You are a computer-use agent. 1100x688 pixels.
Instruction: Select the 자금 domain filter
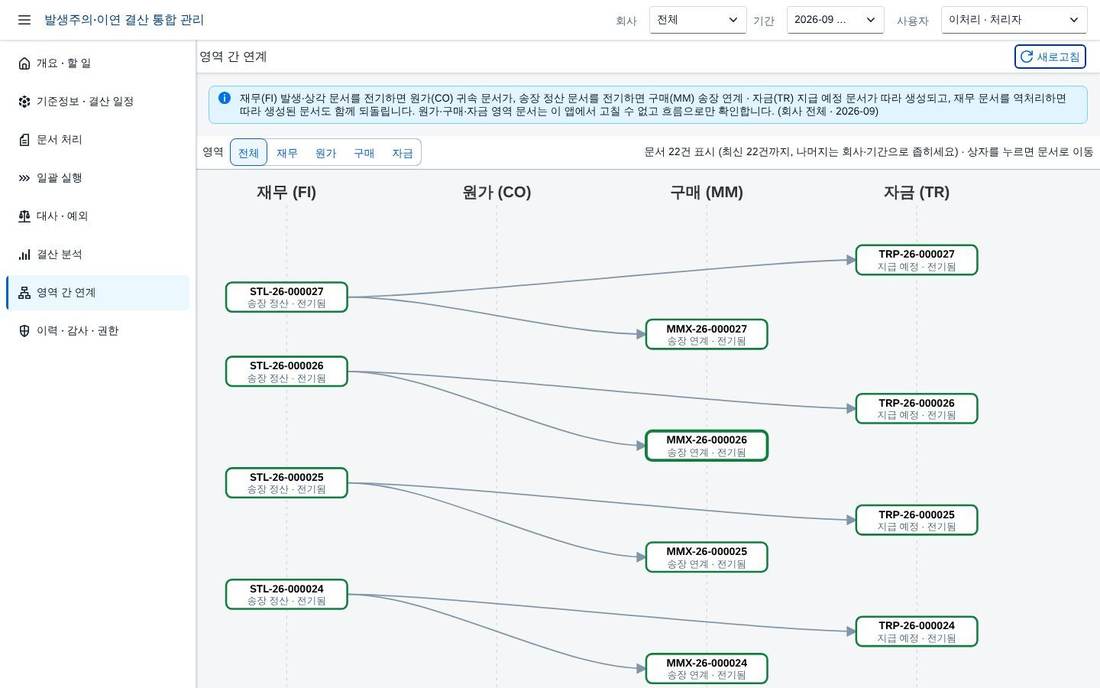tap(403, 153)
